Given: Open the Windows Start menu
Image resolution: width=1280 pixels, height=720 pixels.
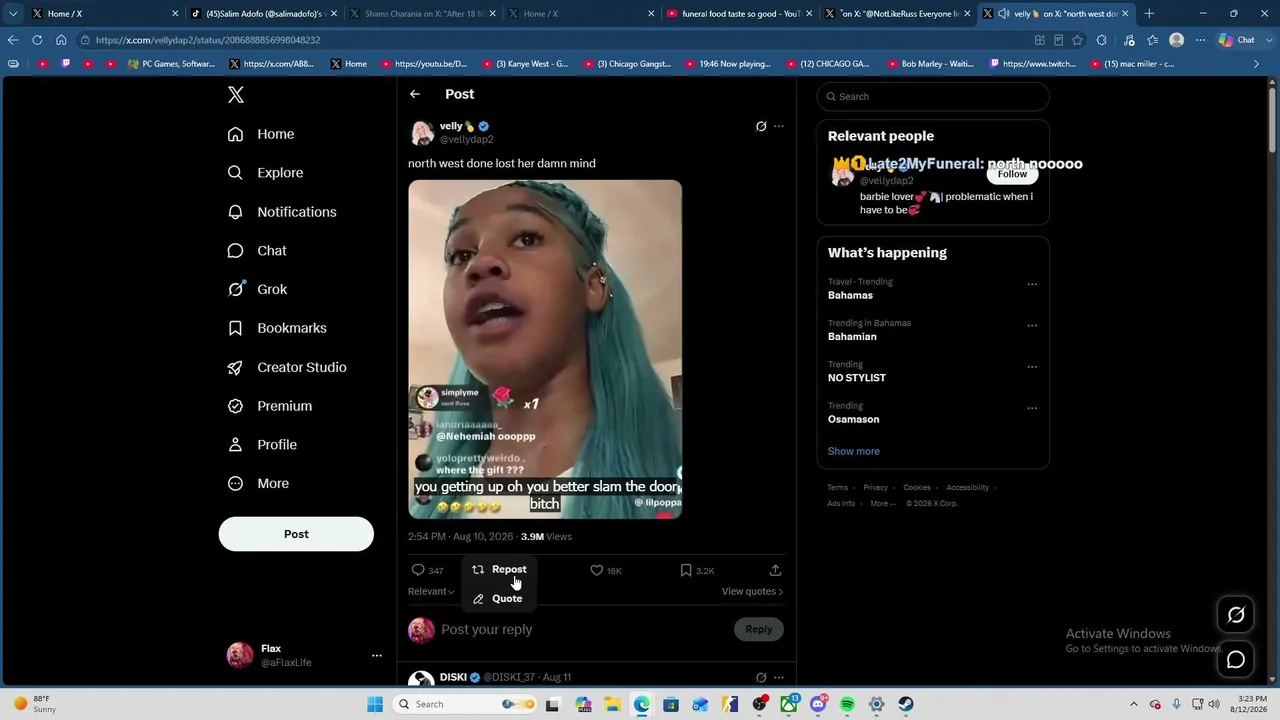Looking at the screenshot, I should pyautogui.click(x=375, y=704).
